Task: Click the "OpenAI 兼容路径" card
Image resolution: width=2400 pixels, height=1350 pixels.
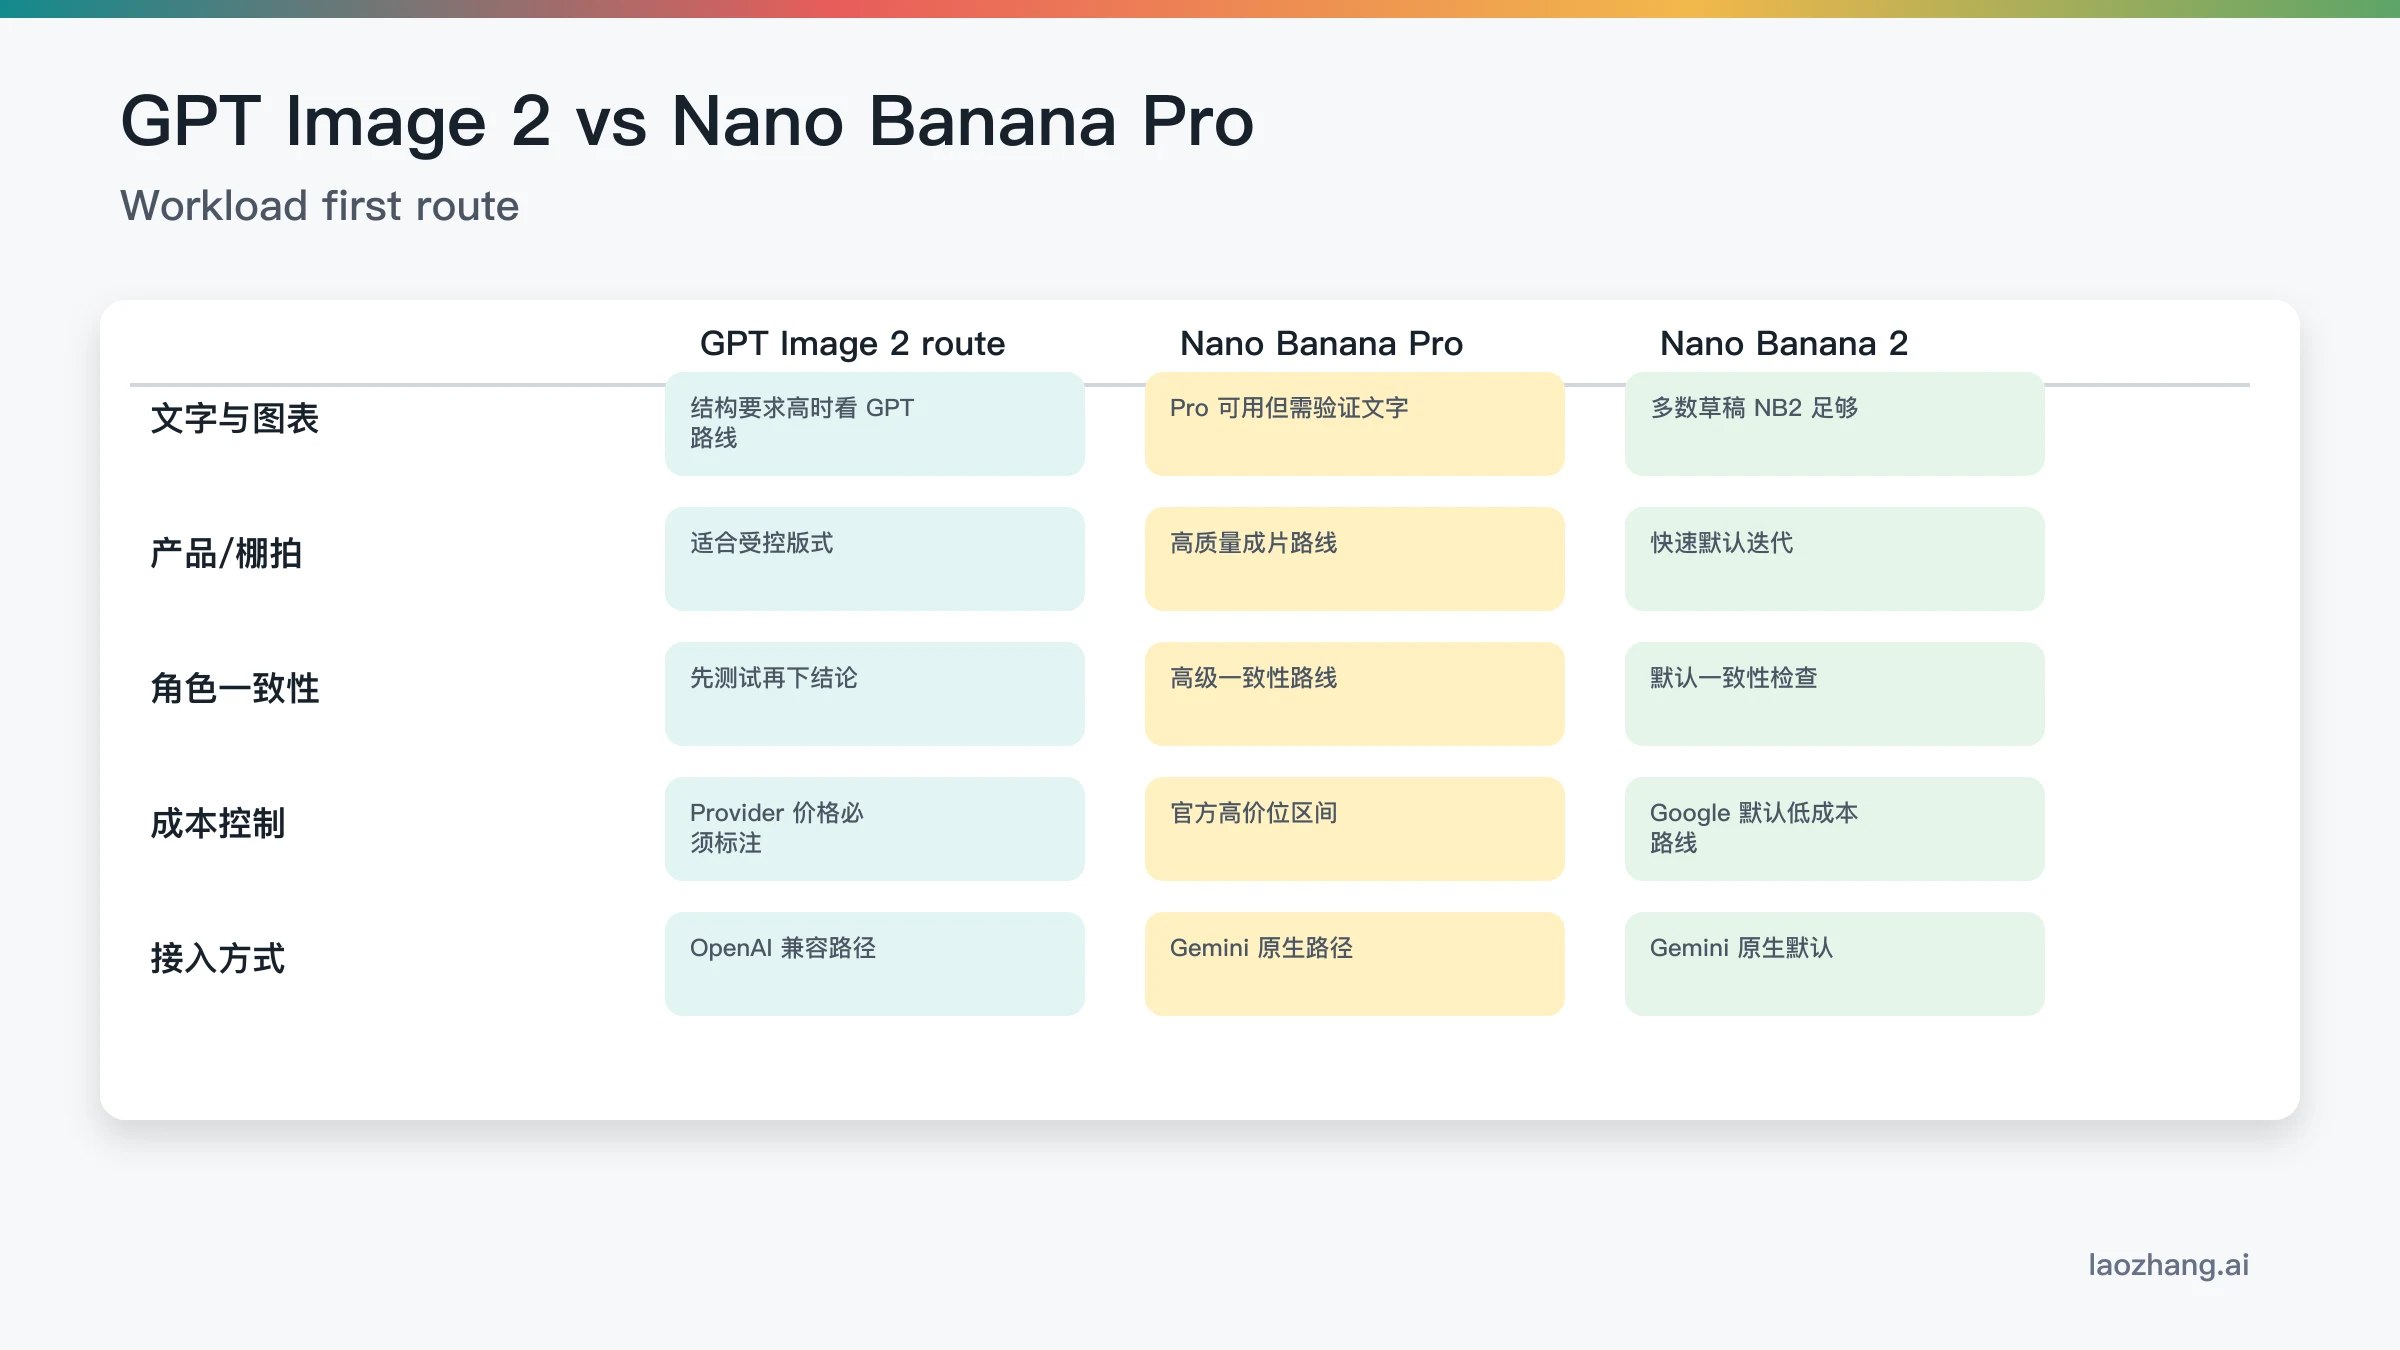Action: (x=874, y=964)
